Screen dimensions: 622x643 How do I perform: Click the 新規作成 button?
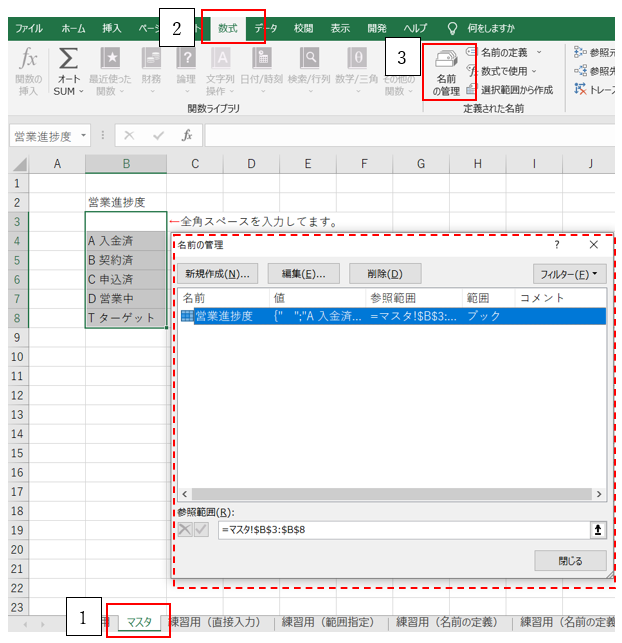(x=218, y=273)
